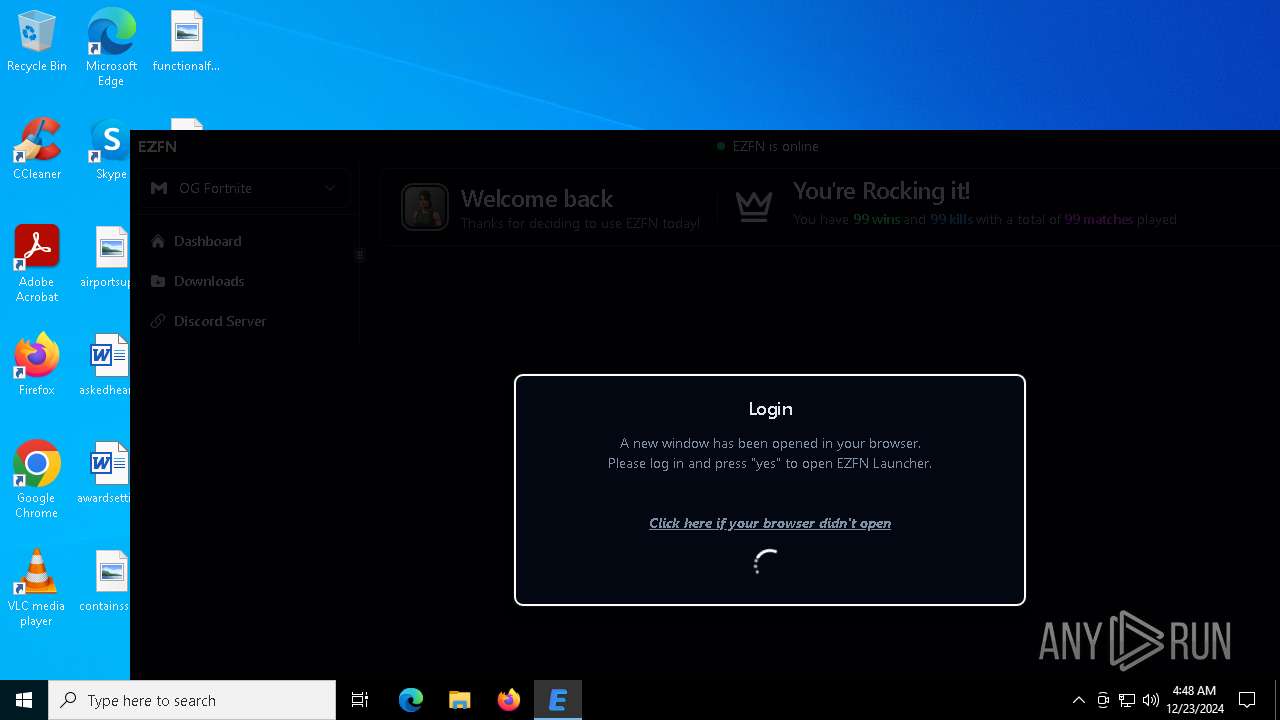The width and height of the screenshot is (1280, 720).
Task: Click the taskbar search box
Action: (x=192, y=700)
